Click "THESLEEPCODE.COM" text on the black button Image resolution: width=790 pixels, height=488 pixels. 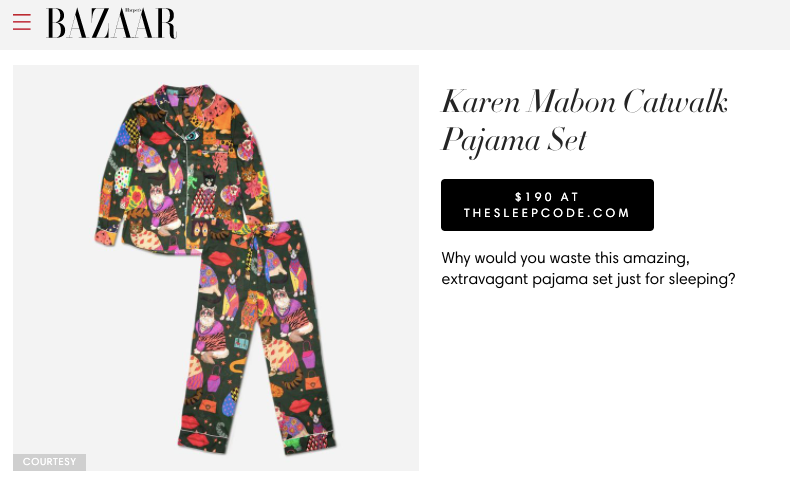tap(547, 213)
